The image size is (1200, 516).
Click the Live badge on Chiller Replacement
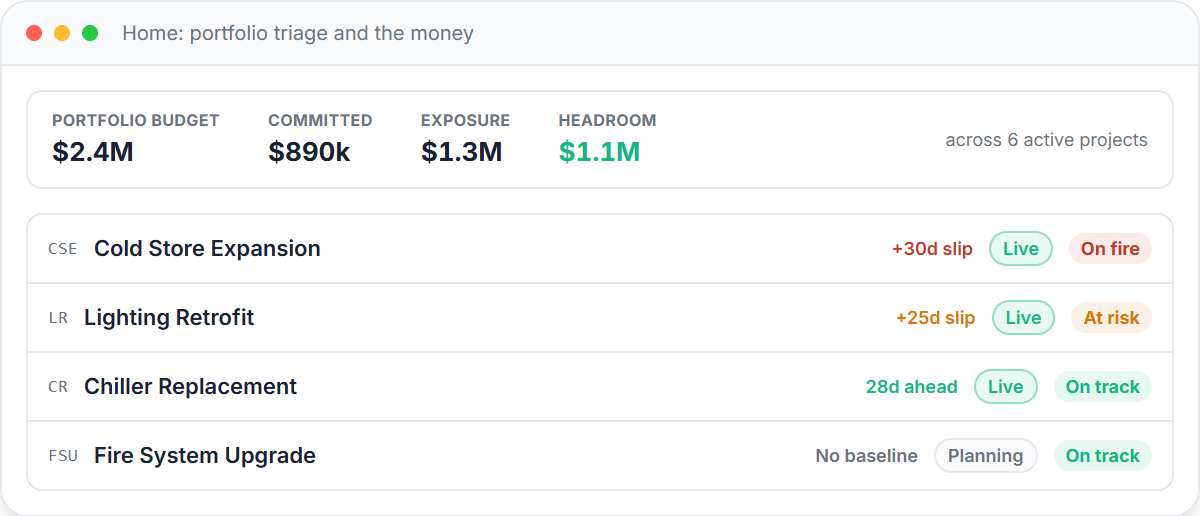(1006, 387)
